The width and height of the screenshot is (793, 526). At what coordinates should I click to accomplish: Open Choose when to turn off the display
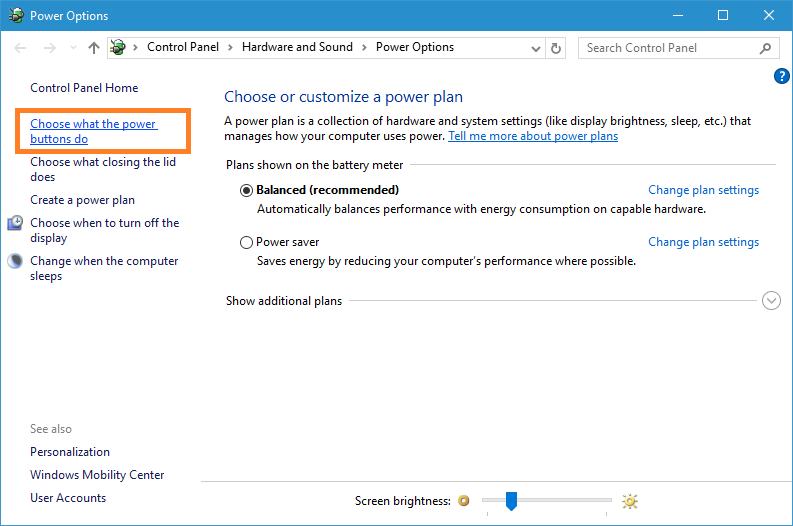(x=105, y=230)
